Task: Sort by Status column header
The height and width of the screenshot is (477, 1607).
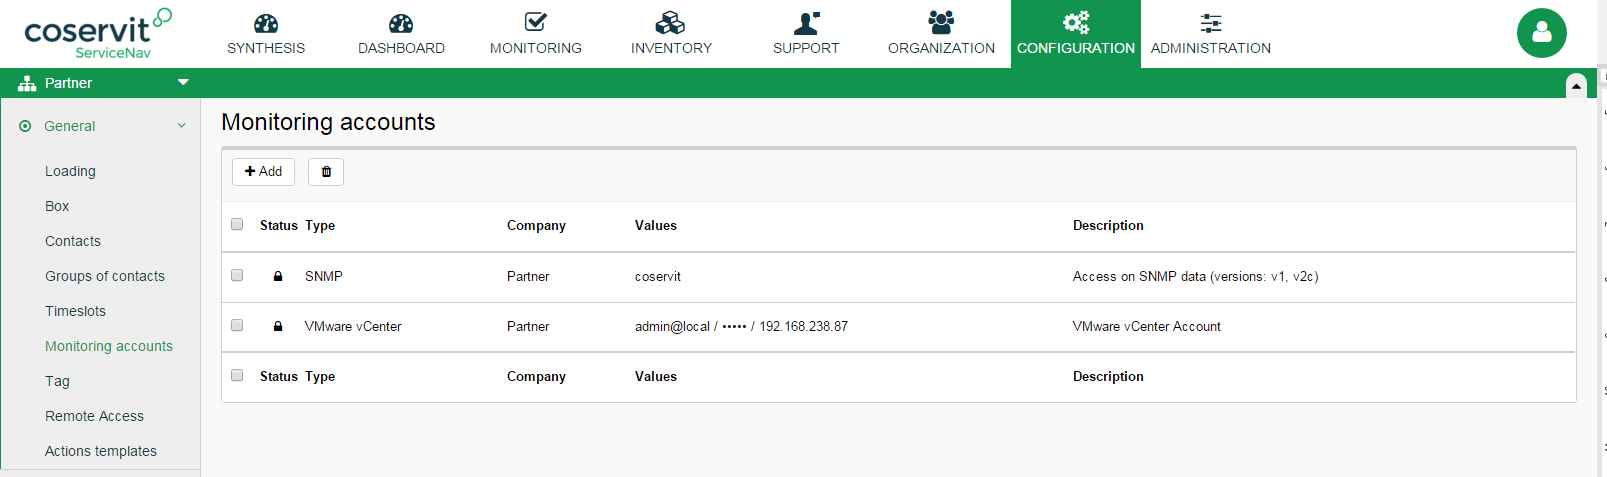Action: coord(279,225)
